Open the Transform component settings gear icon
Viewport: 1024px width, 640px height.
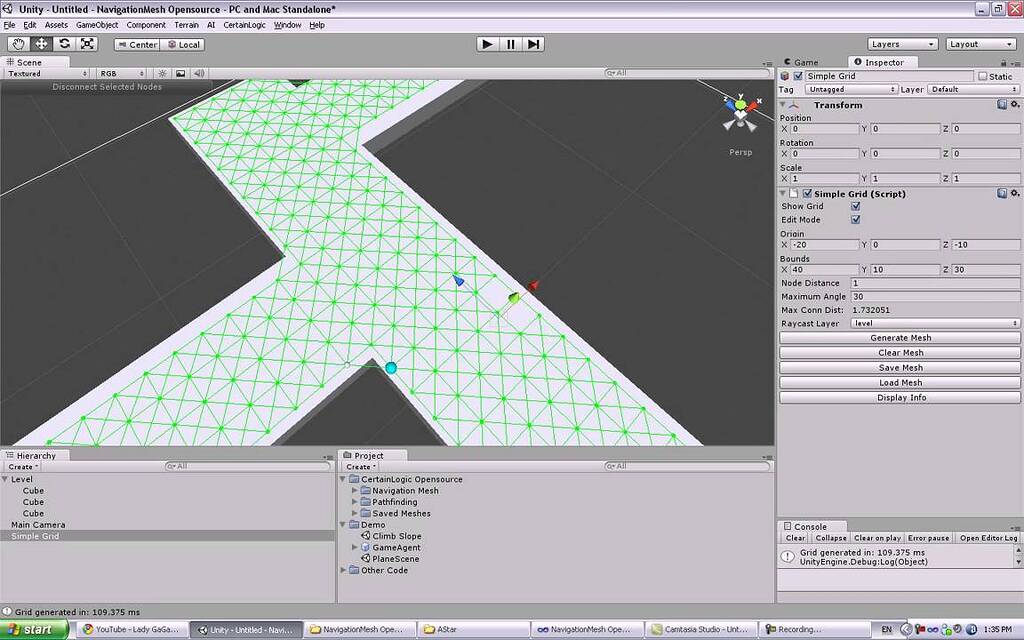point(1016,104)
